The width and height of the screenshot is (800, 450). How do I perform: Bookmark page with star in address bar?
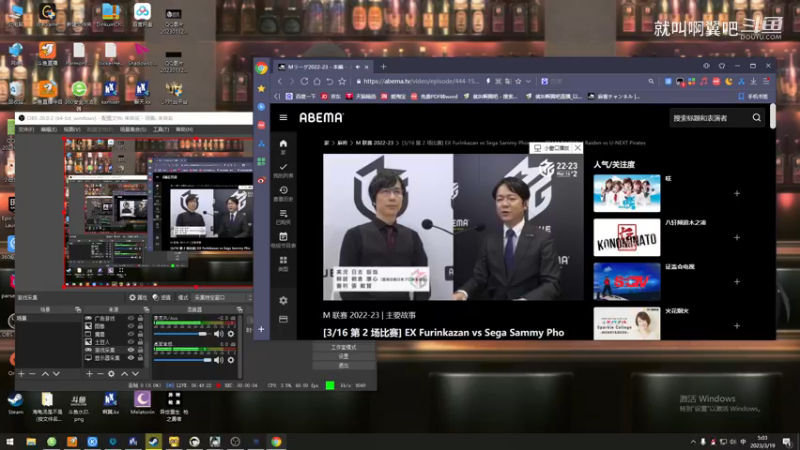518,81
